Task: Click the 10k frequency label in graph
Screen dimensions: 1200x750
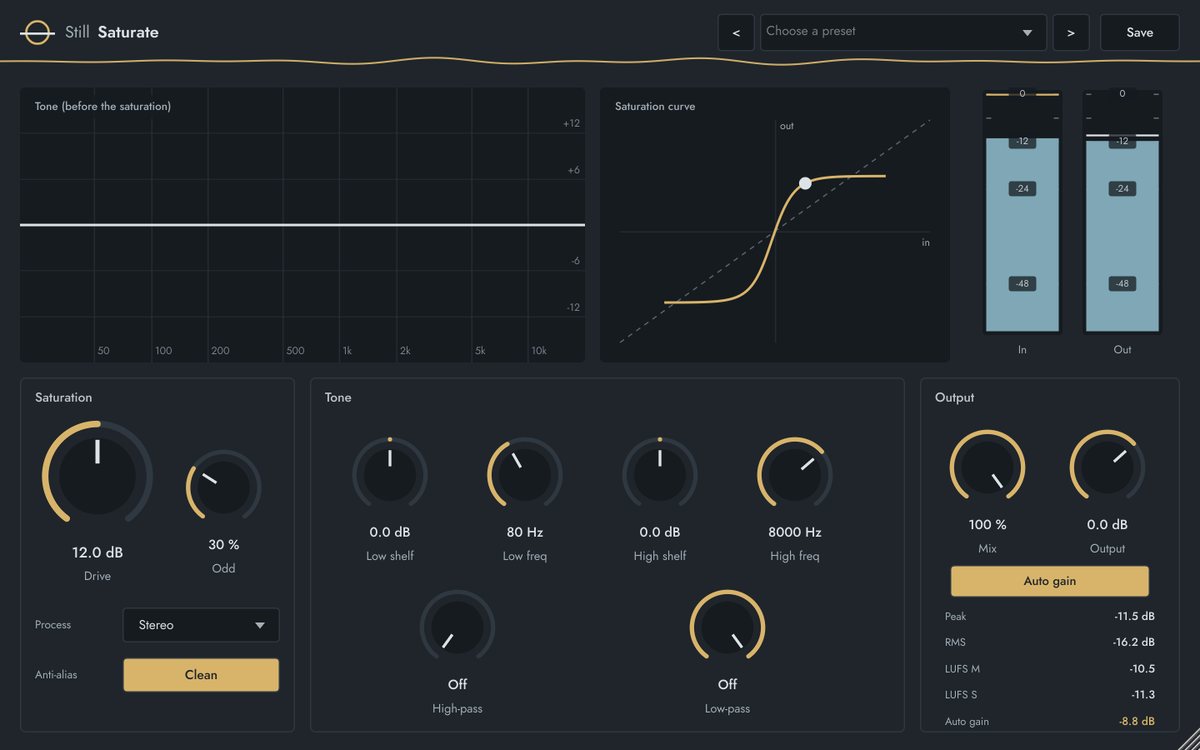Action: (539, 351)
